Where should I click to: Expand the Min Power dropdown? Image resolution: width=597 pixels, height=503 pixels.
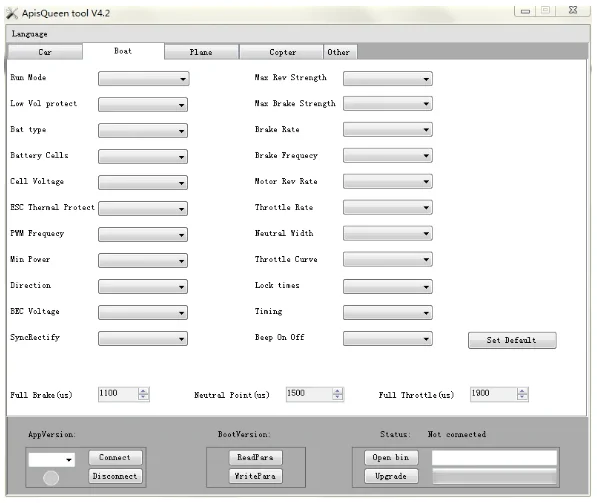(x=143, y=260)
